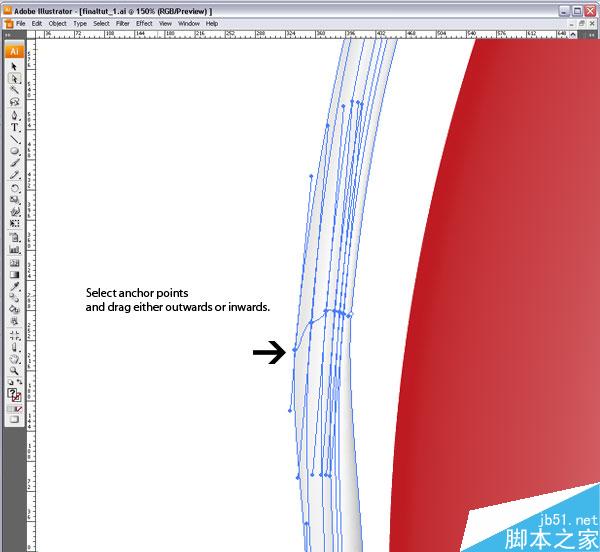Viewport: 600px width, 552px height.
Task: Select the Pen tool
Action: (14, 115)
